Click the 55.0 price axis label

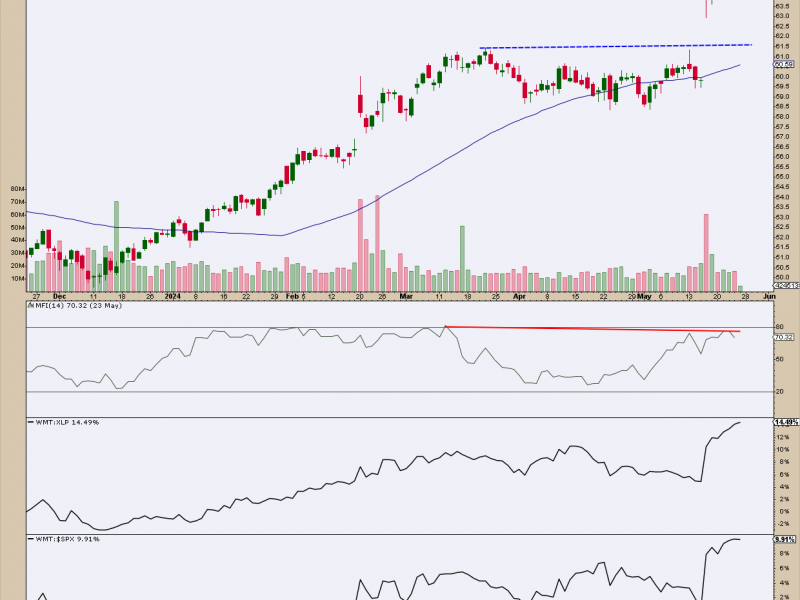click(783, 177)
